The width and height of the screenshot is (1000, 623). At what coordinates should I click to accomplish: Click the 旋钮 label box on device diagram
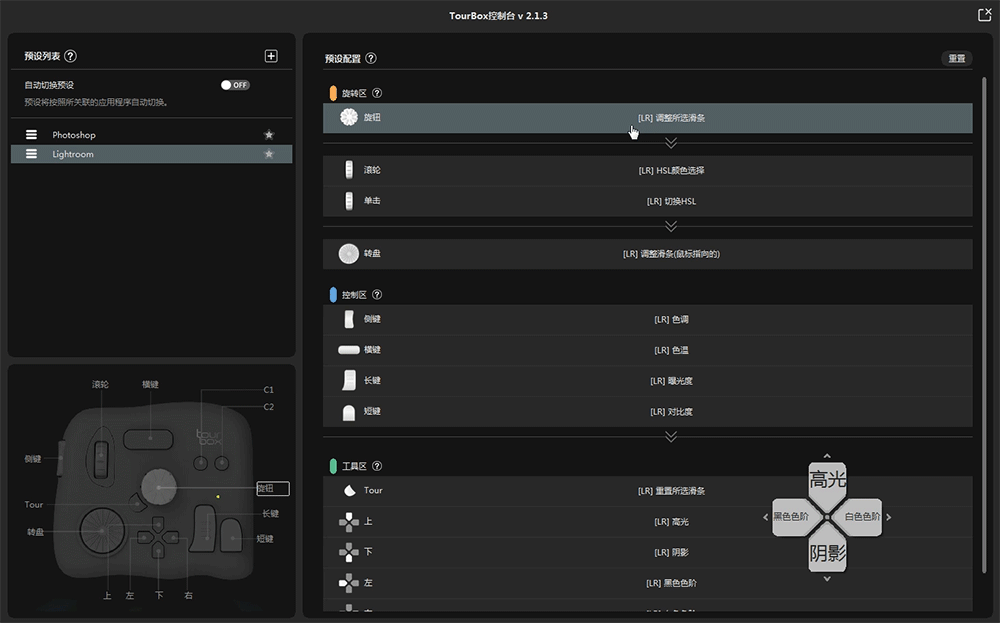pyautogui.click(x=273, y=488)
